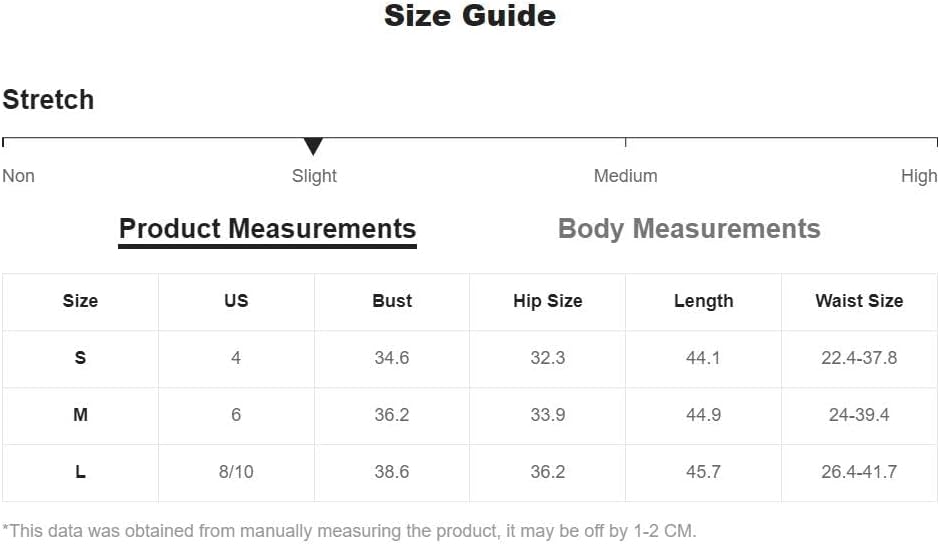The width and height of the screenshot is (940, 546).
Task: Click the black stretch indicator triangle
Action: click(313, 146)
